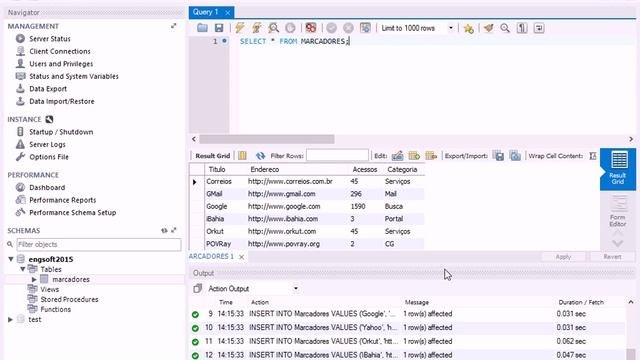Viewport: 640px width, 360px height.
Task: Click the Revert button
Action: [612, 257]
